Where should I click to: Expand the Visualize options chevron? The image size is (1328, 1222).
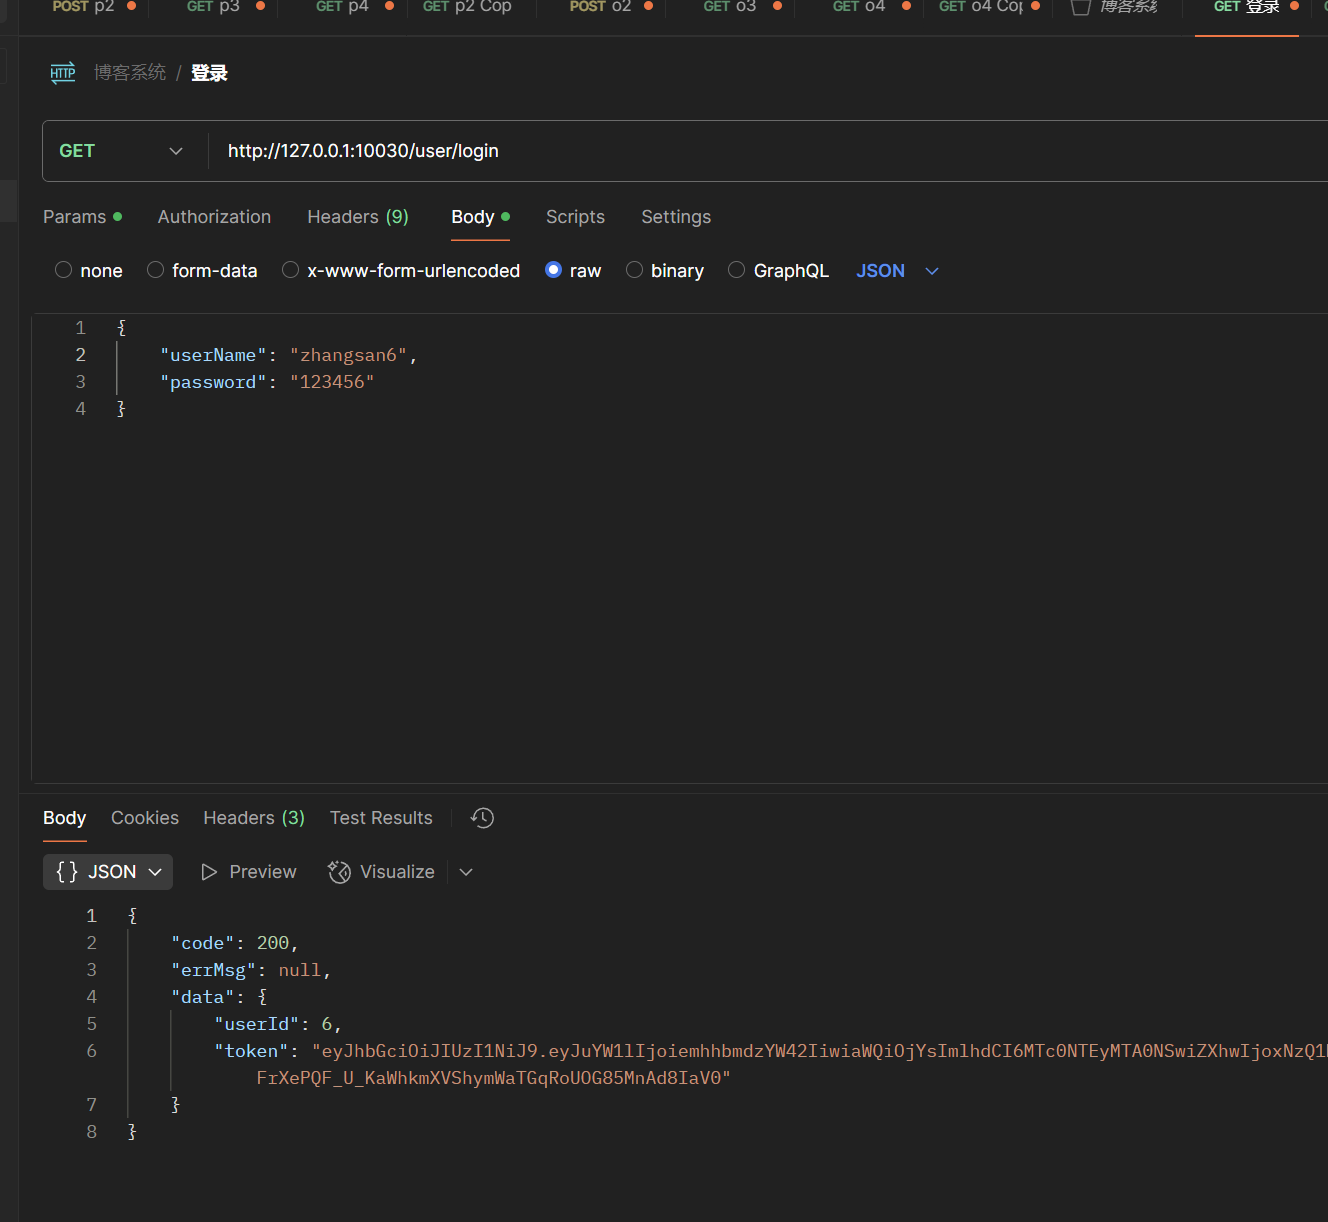(x=466, y=872)
